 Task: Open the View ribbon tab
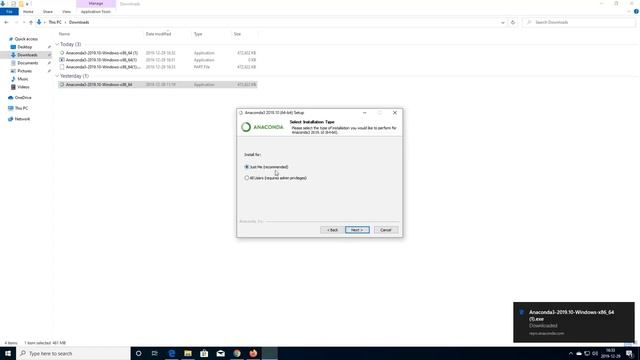(66, 12)
